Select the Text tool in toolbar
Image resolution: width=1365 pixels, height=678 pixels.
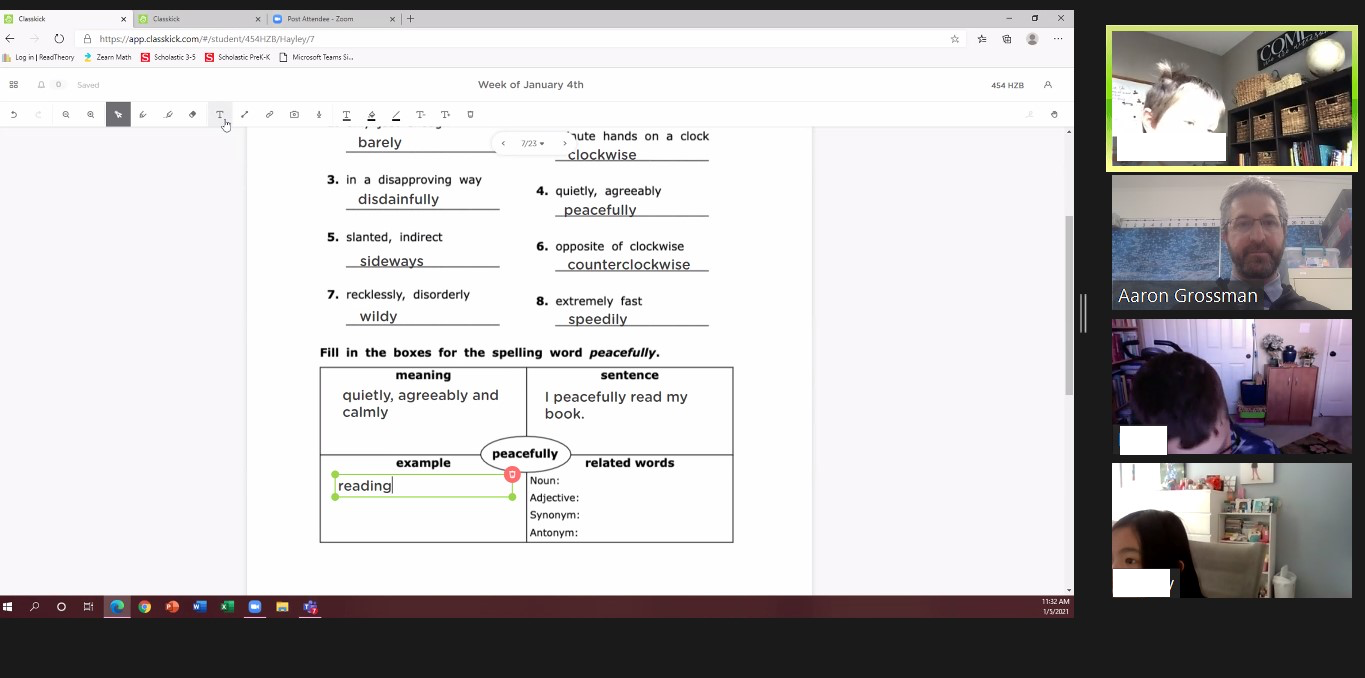[219, 115]
